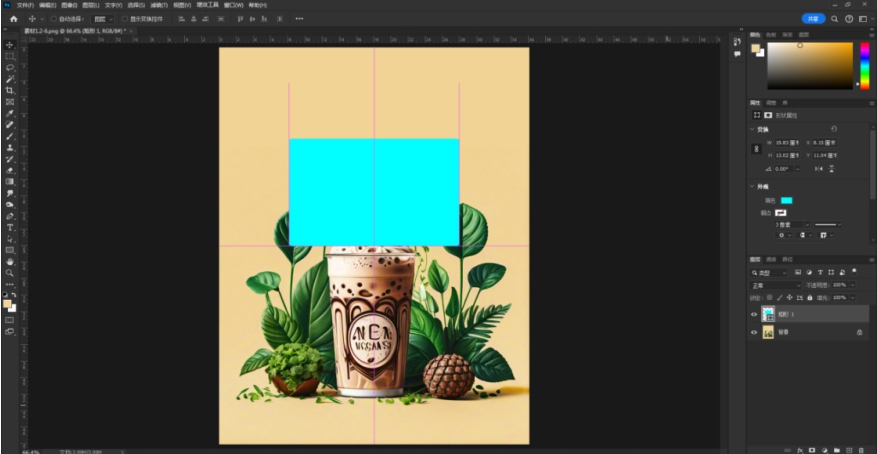This screenshot has height=454, width=877.
Task: Enable the Auto-Select checkbox
Action: [x=53, y=19]
